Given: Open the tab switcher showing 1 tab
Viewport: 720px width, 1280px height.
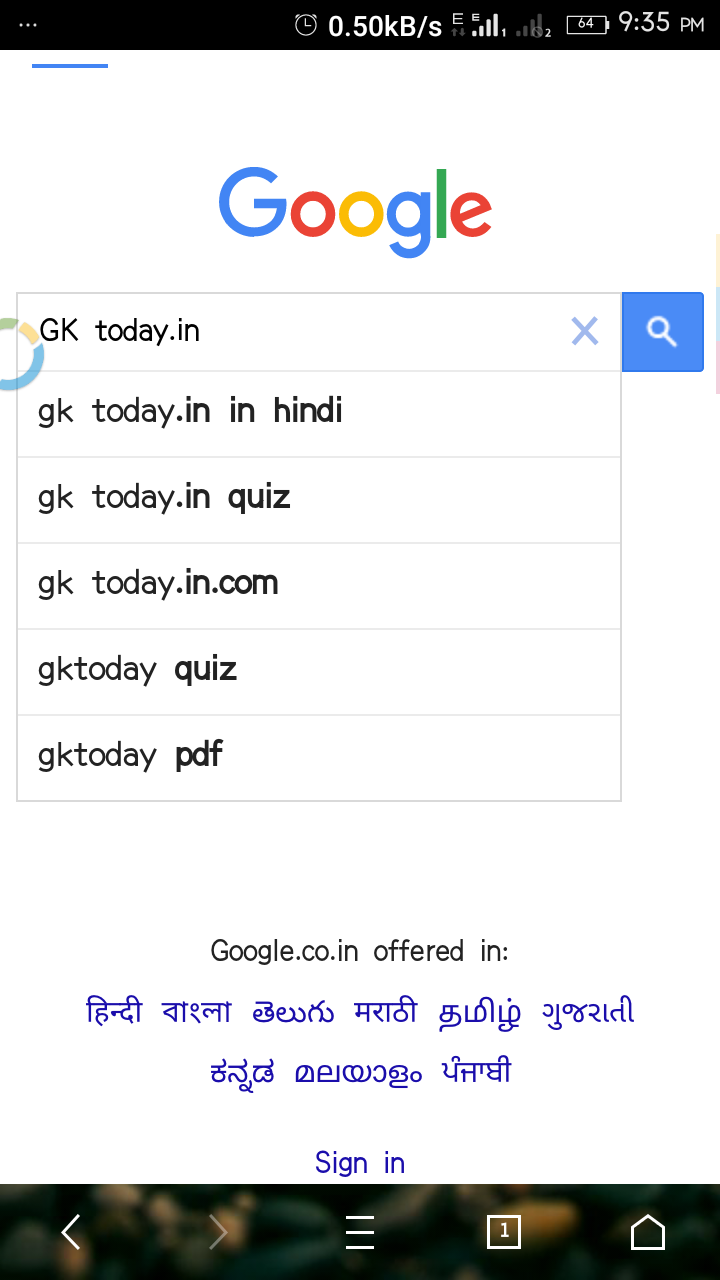Looking at the screenshot, I should pyautogui.click(x=504, y=1232).
